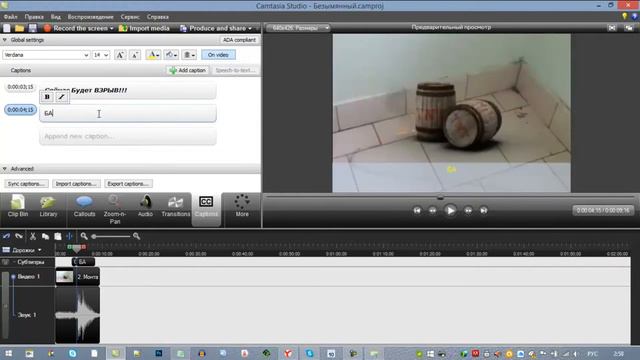Click the timeline zoom slider
Screen dimensions: 640x360
click(x=111, y=236)
